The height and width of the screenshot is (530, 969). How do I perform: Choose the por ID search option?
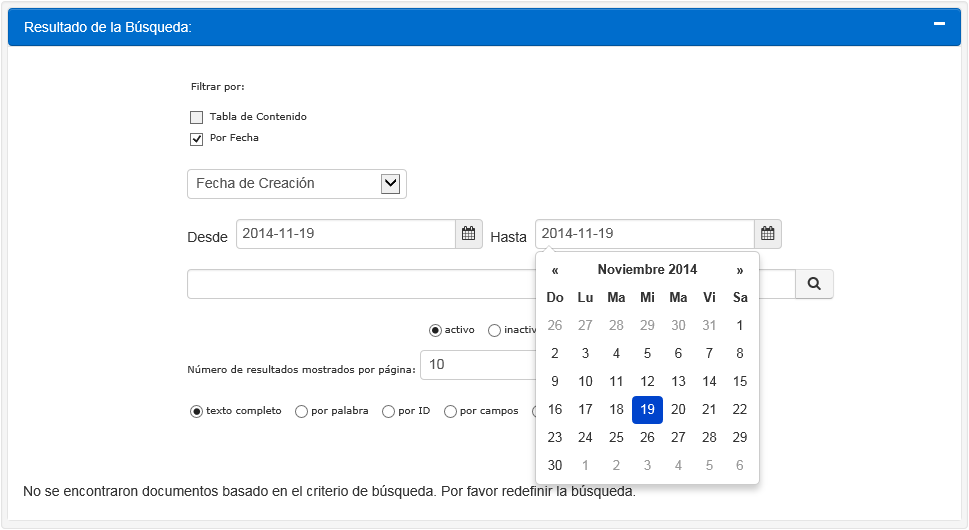pos(388,411)
